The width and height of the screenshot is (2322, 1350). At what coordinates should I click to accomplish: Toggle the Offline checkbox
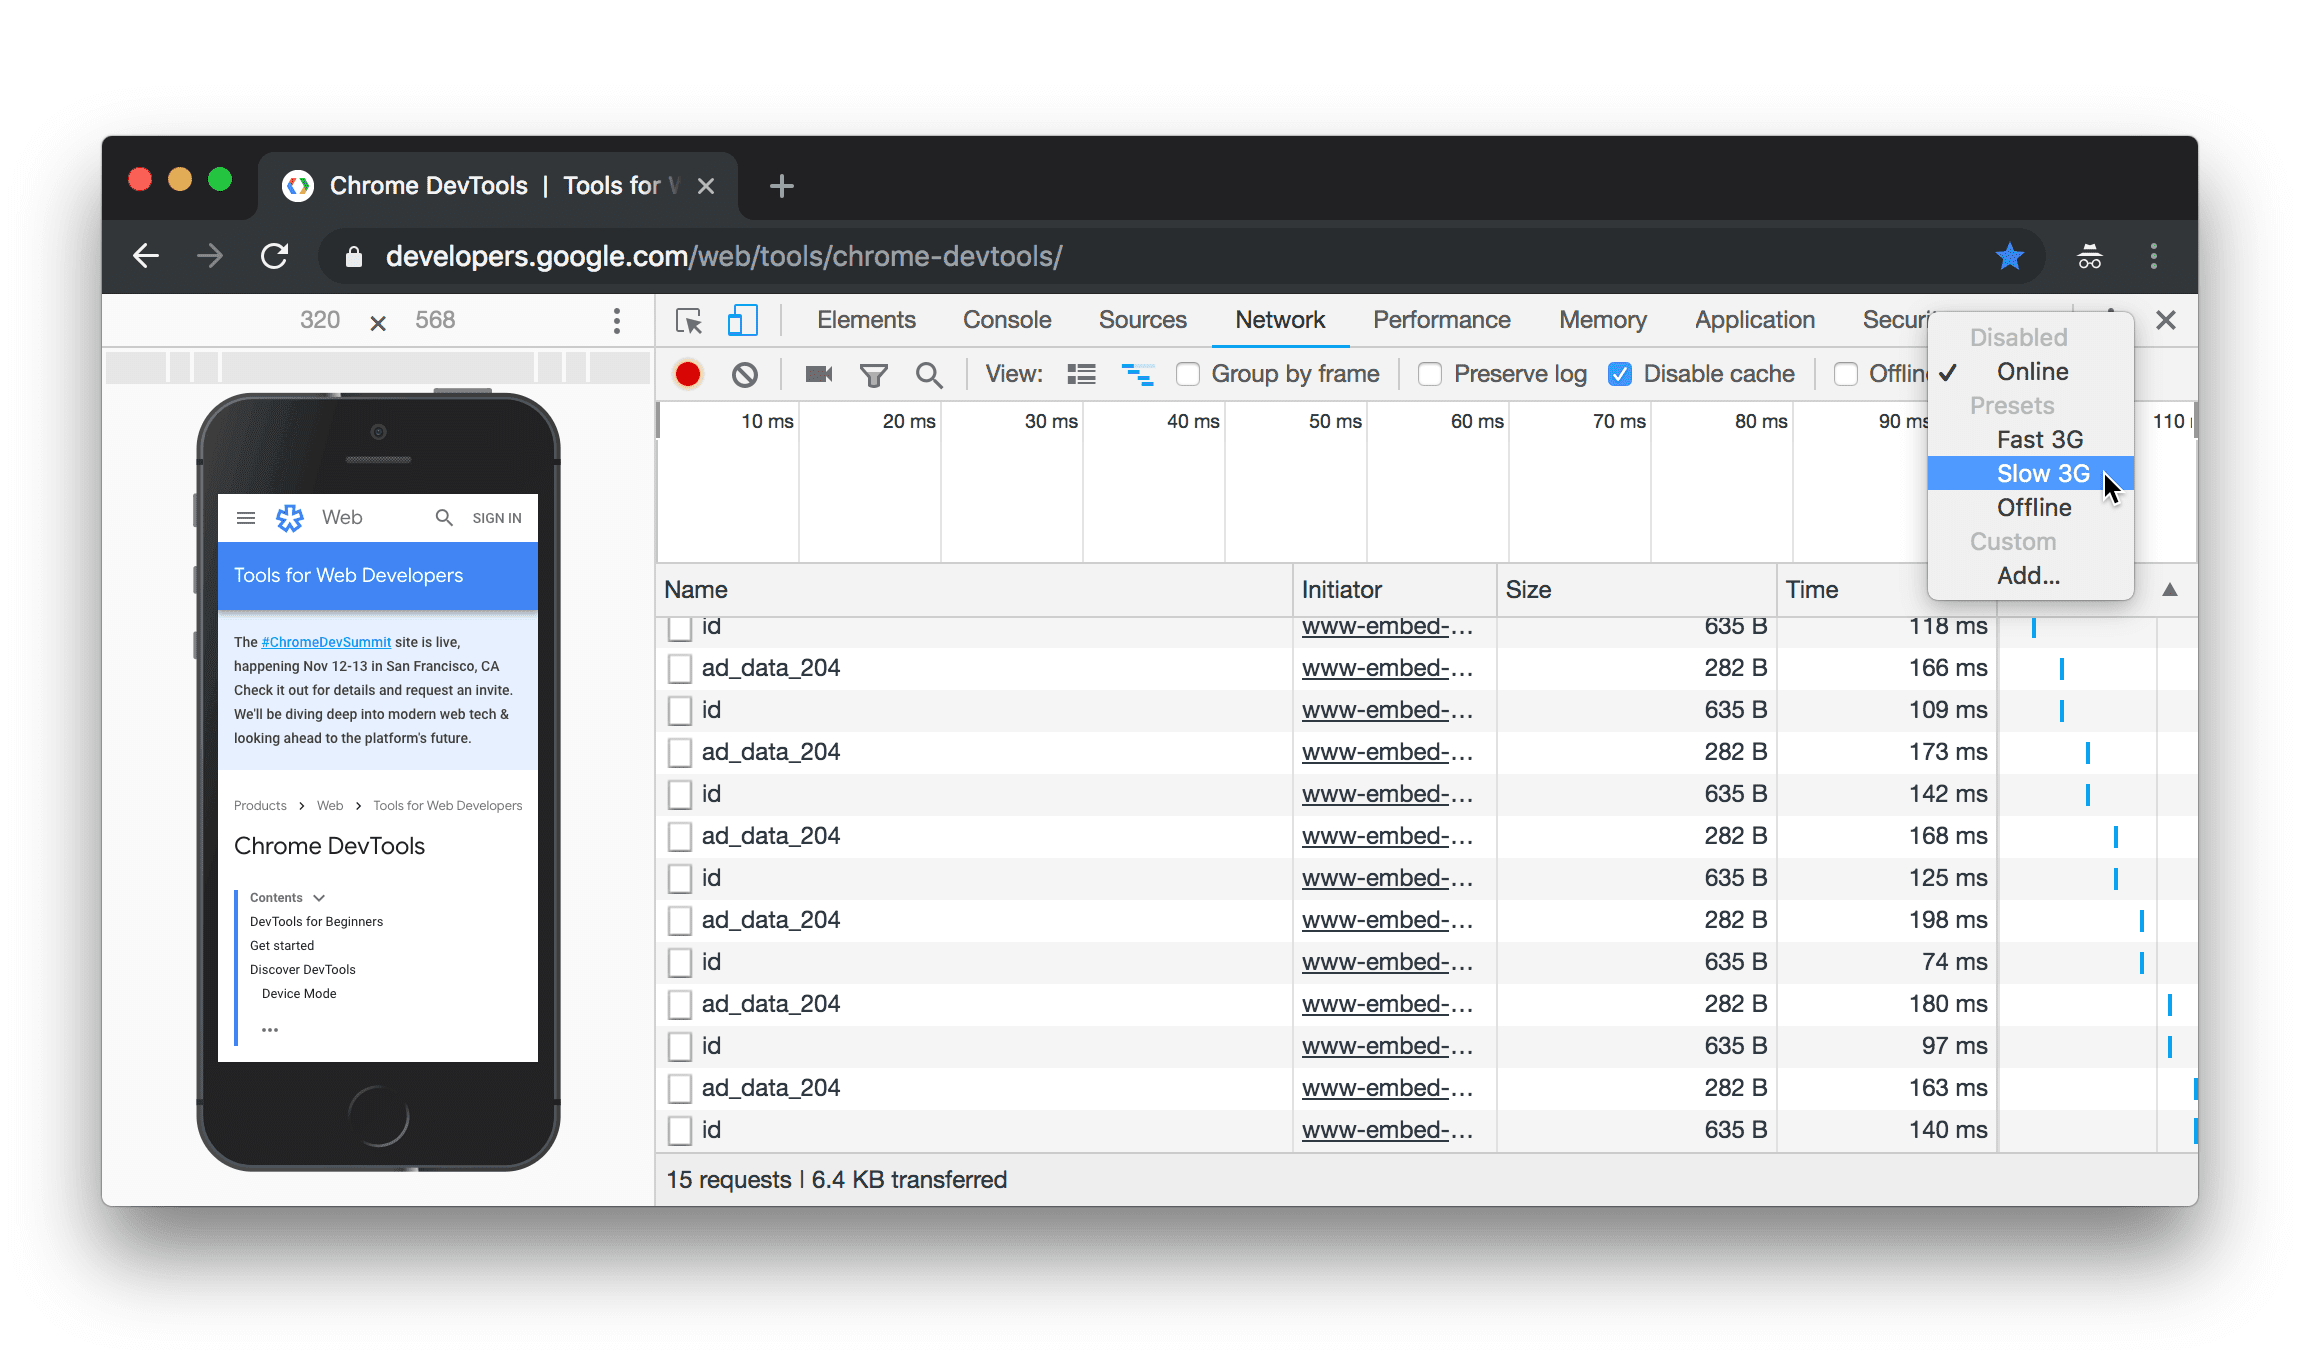[x=1843, y=373]
